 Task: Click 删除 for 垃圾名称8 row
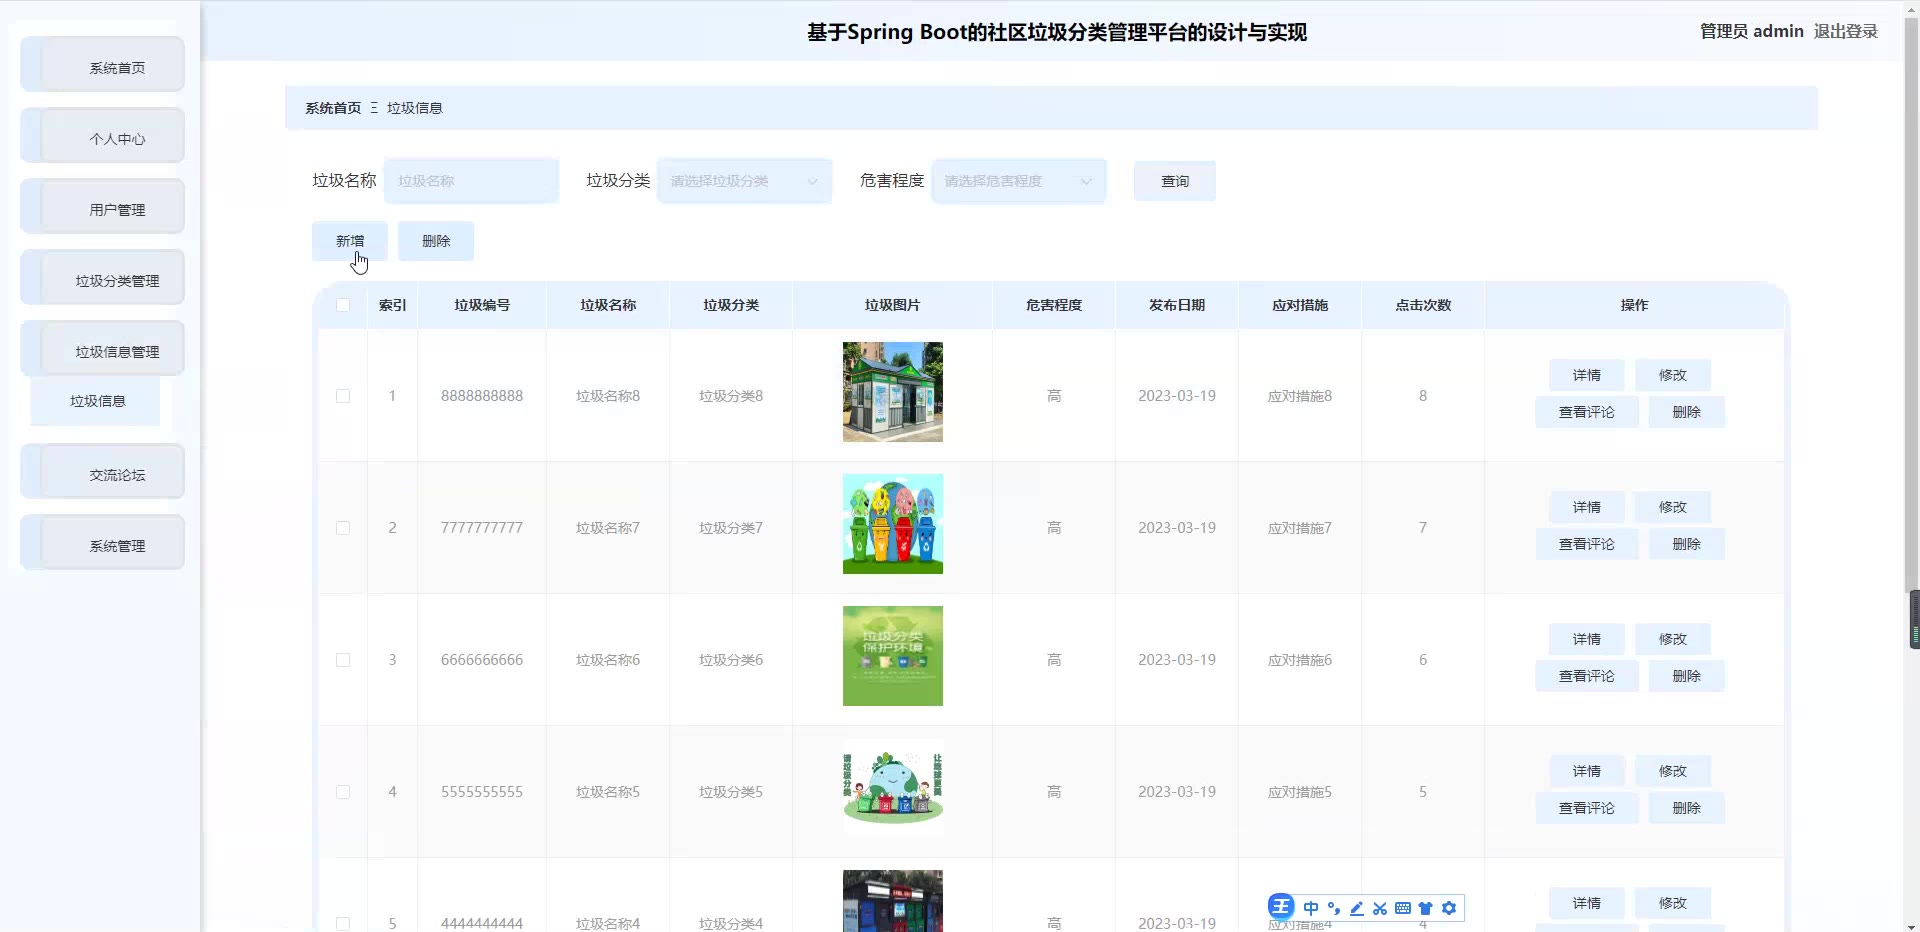(1687, 412)
